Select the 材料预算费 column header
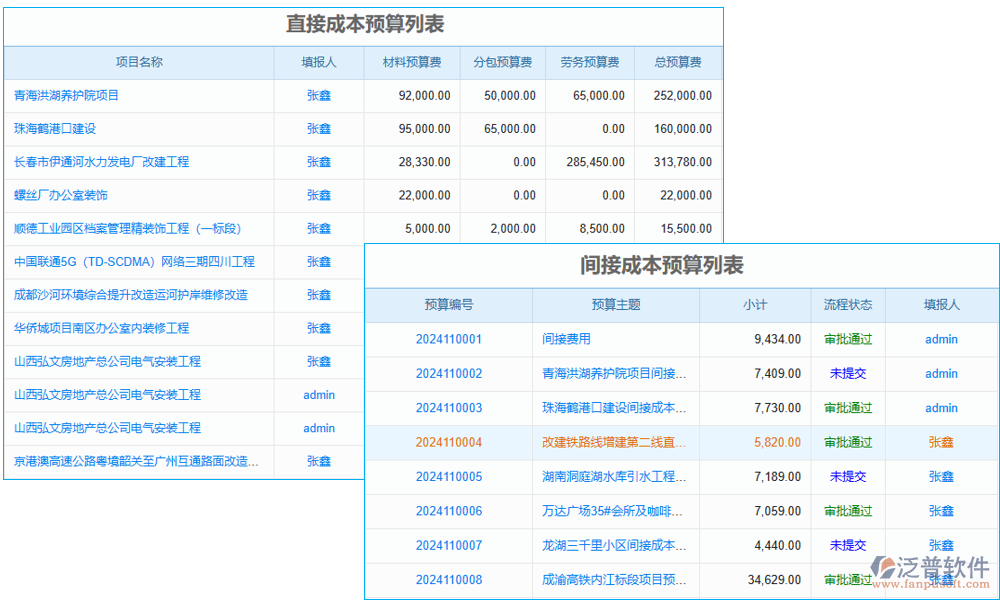The width and height of the screenshot is (1000, 600). 412,62
